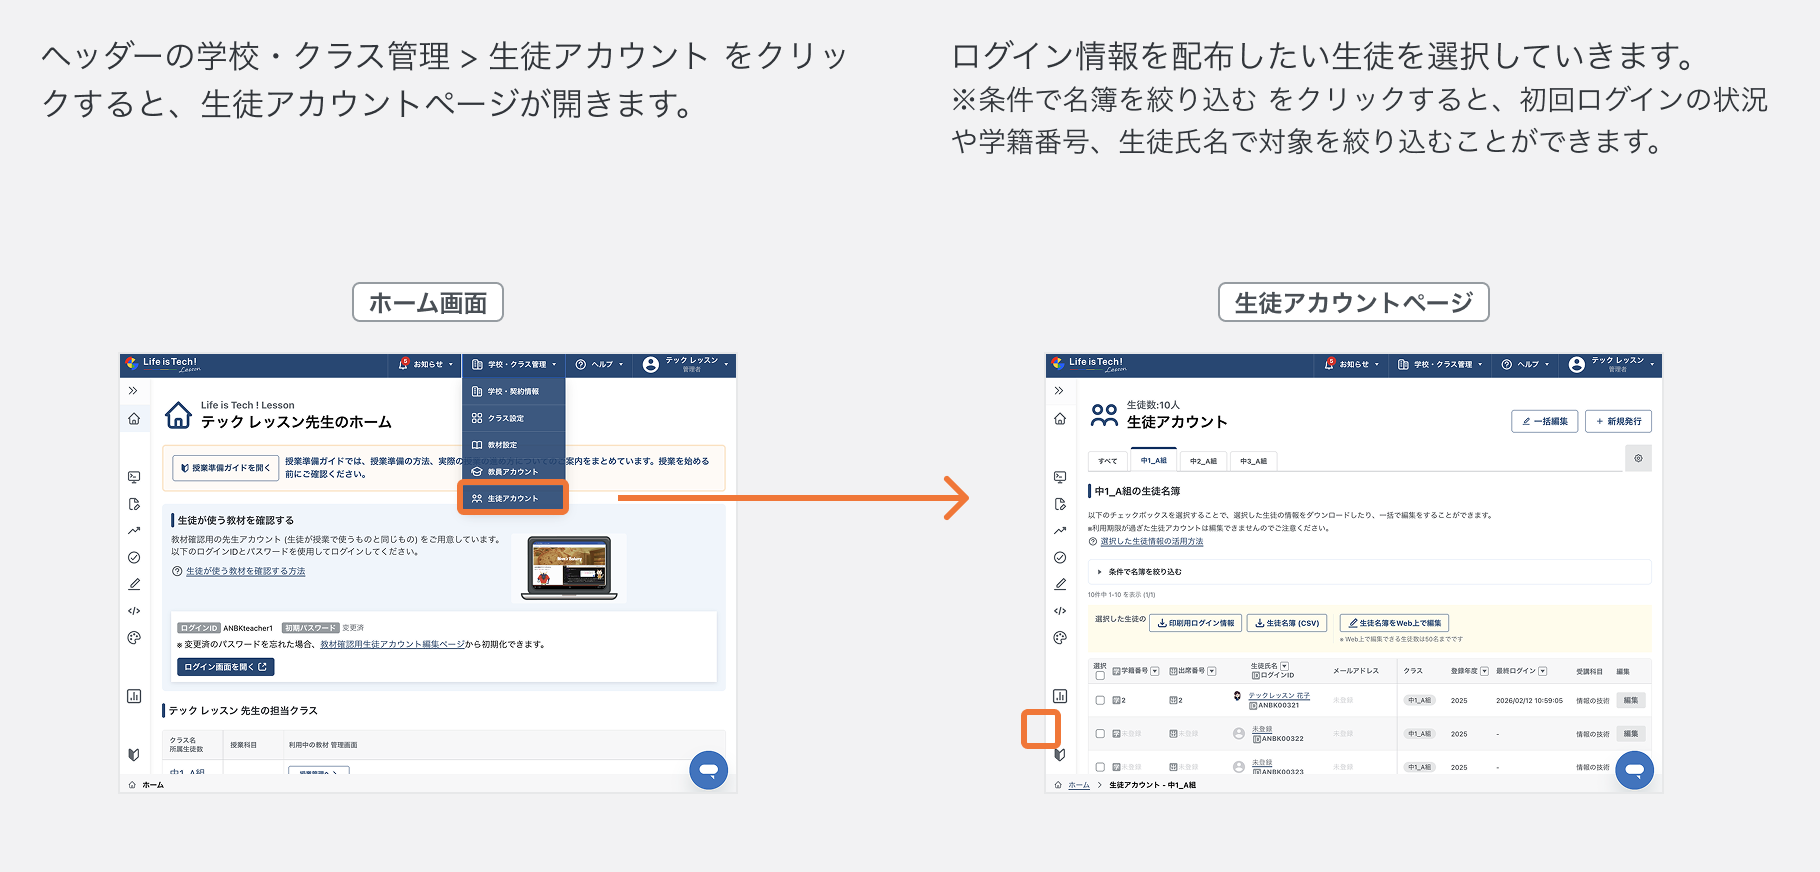Click the 一括編集 button
This screenshot has height=872, width=1820.
[x=1545, y=421]
